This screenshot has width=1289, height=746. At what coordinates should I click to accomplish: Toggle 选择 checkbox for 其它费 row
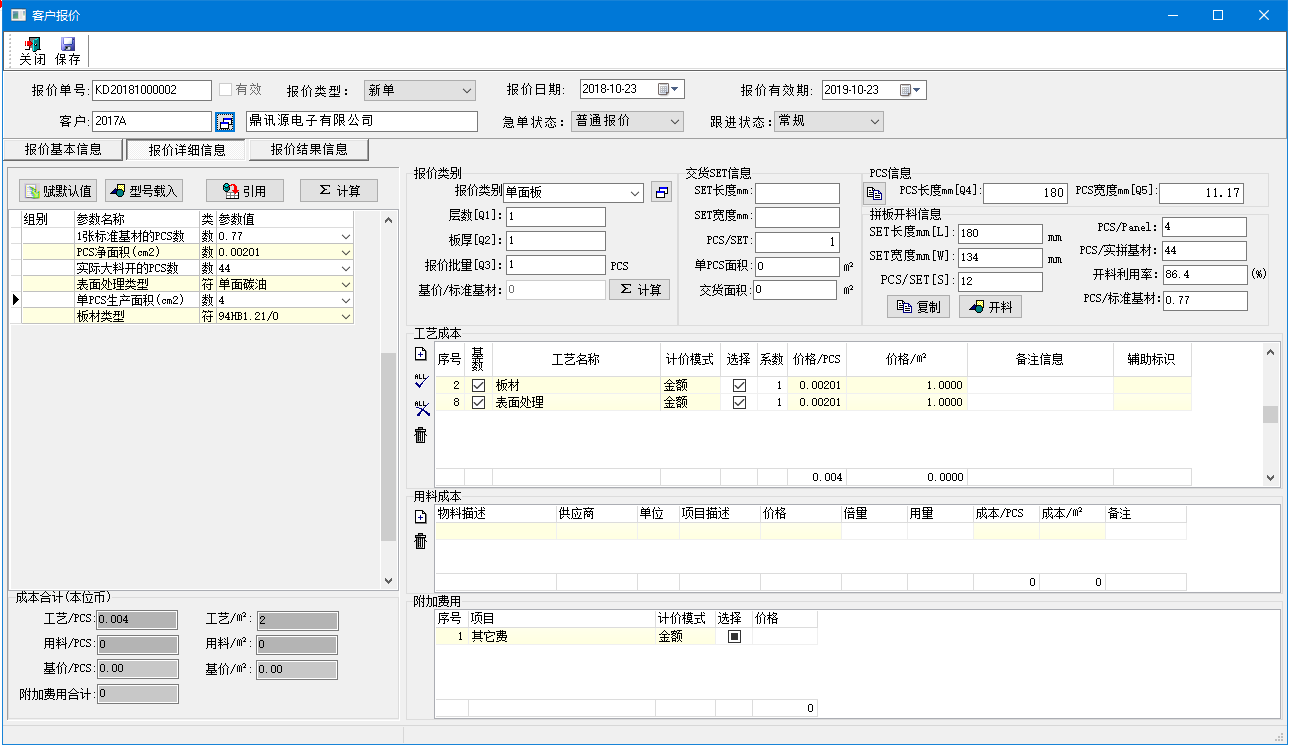pos(734,636)
